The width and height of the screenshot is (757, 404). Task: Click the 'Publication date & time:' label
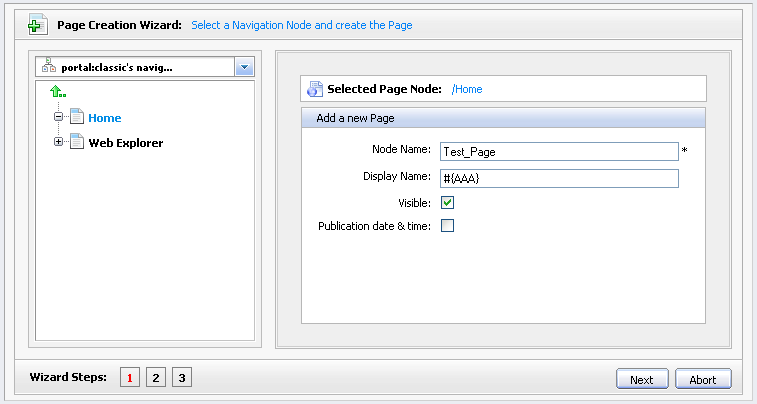click(x=374, y=226)
